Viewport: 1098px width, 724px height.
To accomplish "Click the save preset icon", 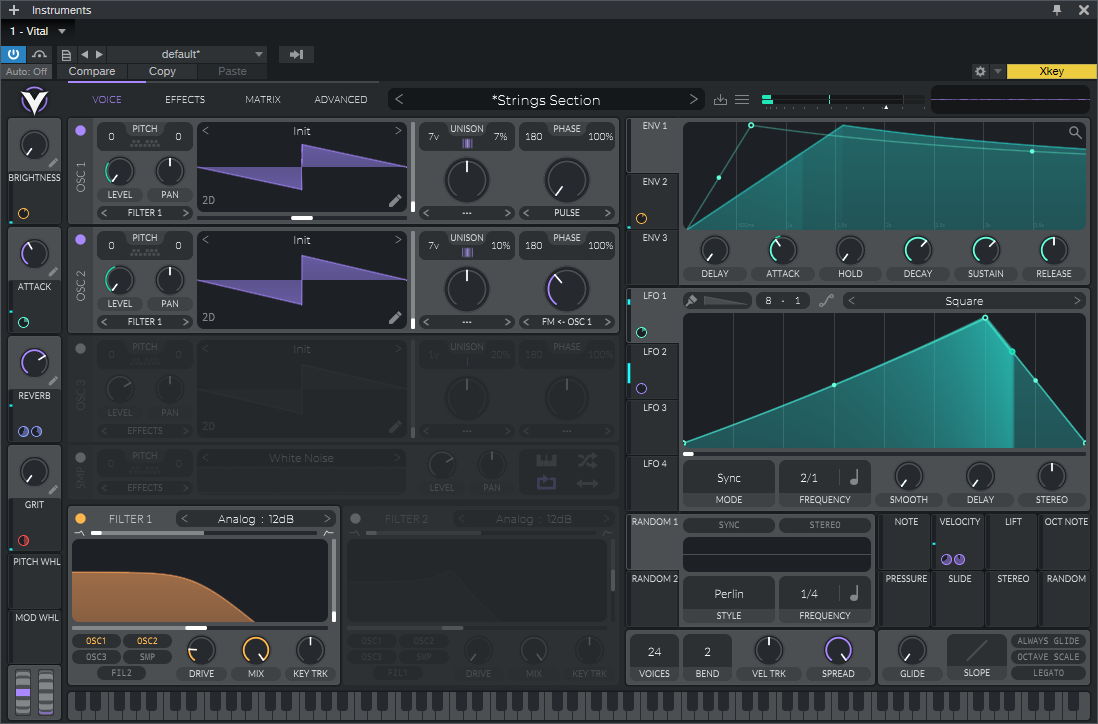I will click(720, 100).
